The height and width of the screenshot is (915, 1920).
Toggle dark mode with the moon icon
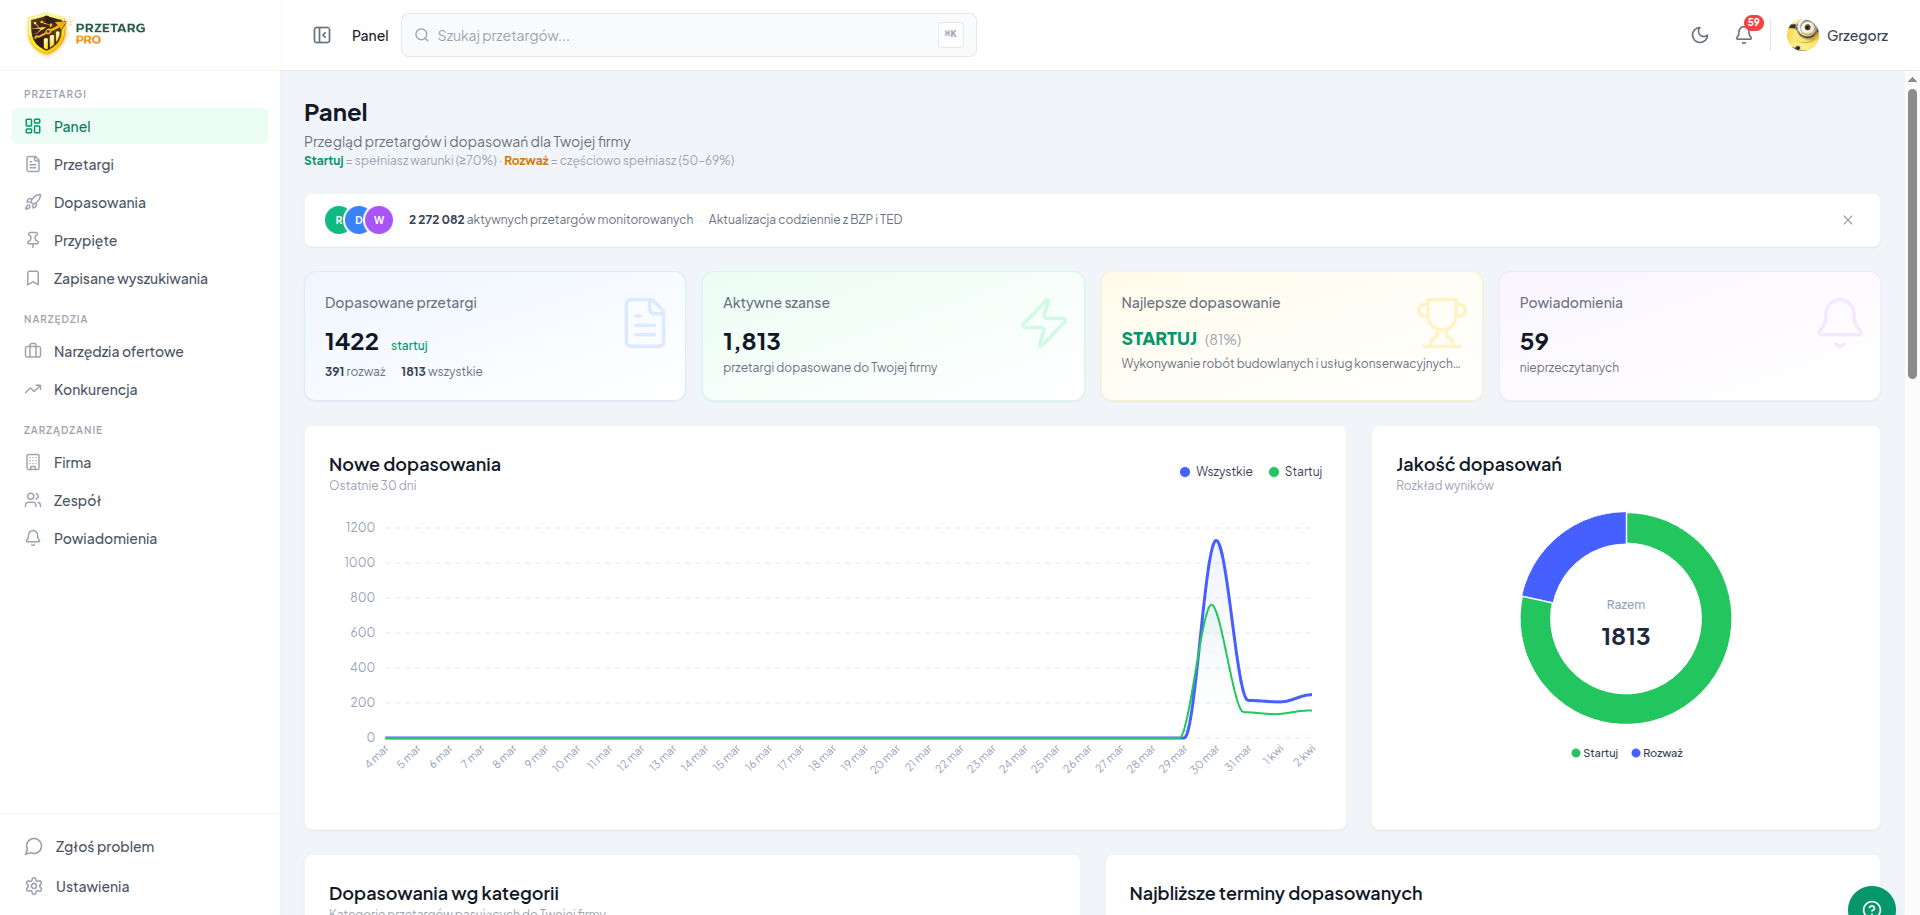click(x=1700, y=36)
